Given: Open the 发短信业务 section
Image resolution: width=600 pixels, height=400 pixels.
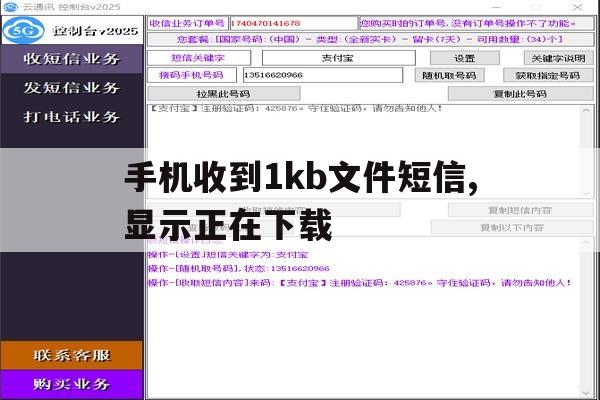Looking at the screenshot, I should pos(72,88).
